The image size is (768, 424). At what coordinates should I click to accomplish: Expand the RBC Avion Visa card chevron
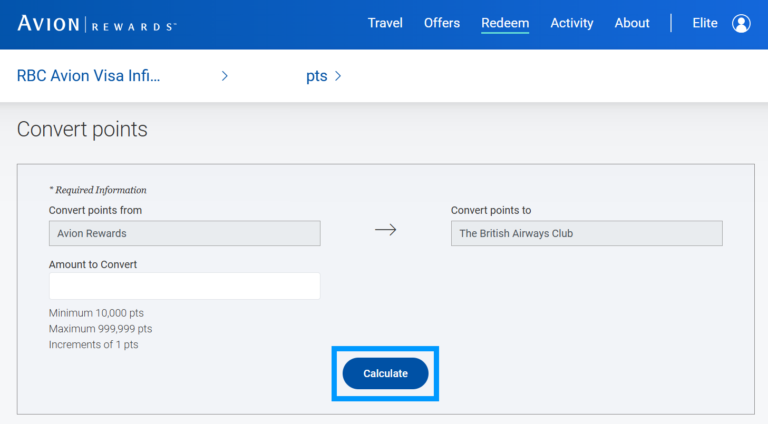224,76
